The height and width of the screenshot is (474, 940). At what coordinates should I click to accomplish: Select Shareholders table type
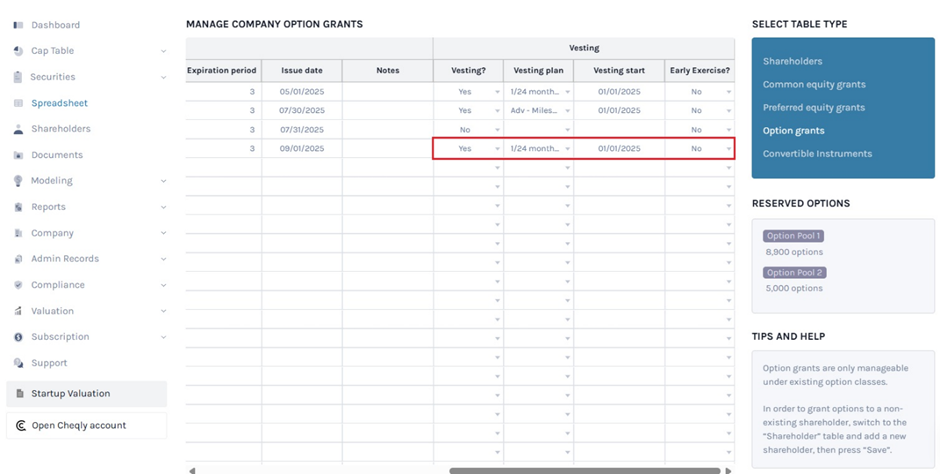click(792, 61)
